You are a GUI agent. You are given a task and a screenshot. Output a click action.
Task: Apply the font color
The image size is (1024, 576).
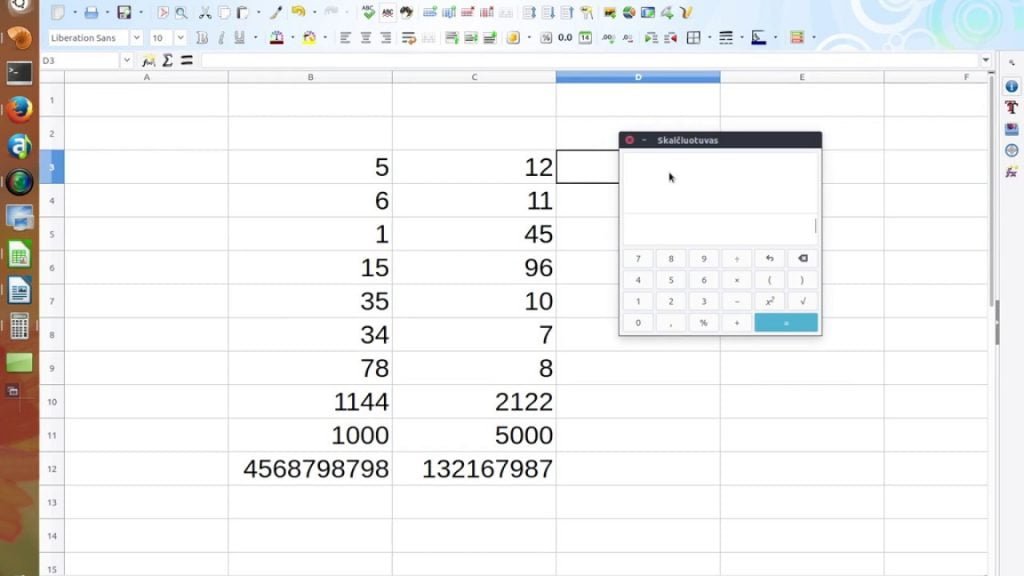tap(277, 38)
